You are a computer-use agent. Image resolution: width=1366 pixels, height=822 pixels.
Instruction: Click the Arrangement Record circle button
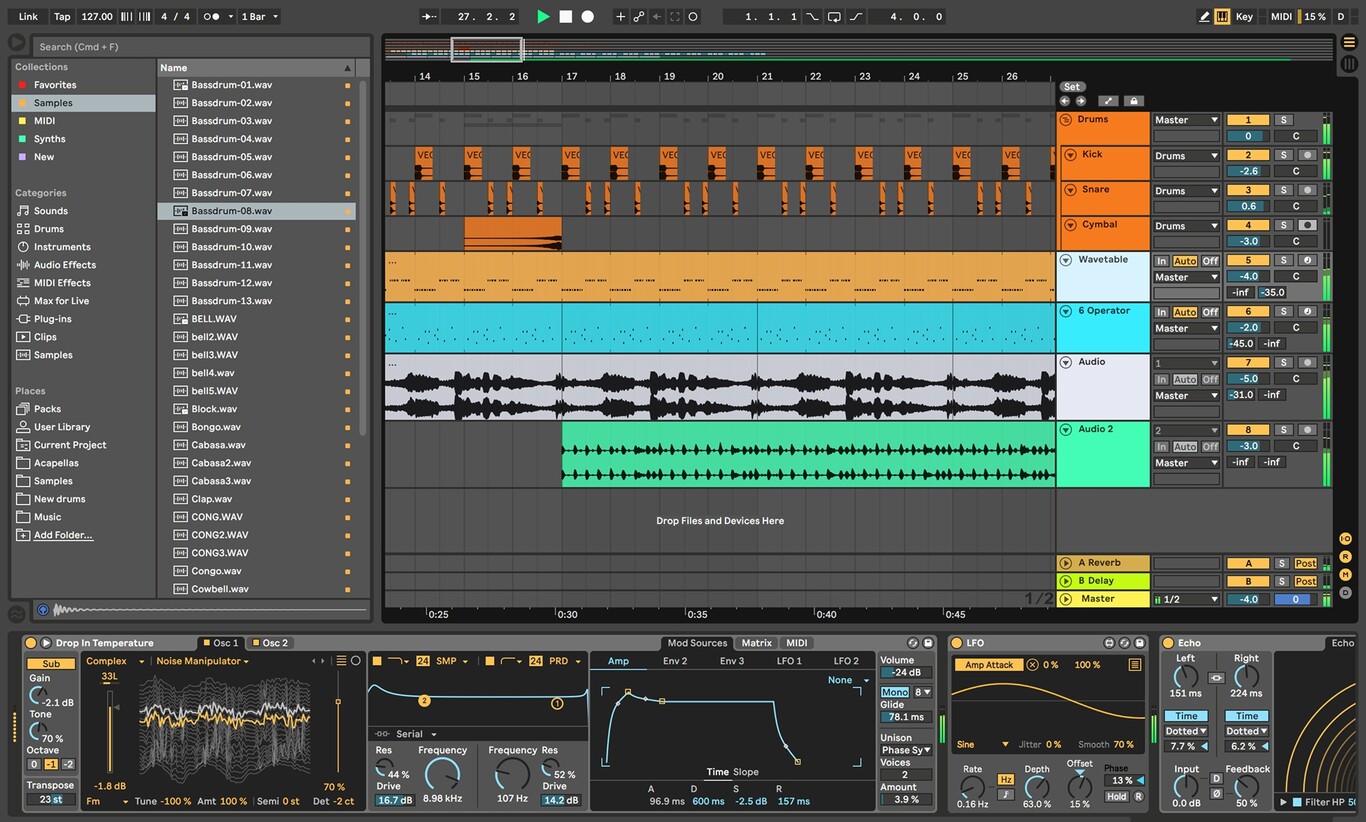pos(587,17)
